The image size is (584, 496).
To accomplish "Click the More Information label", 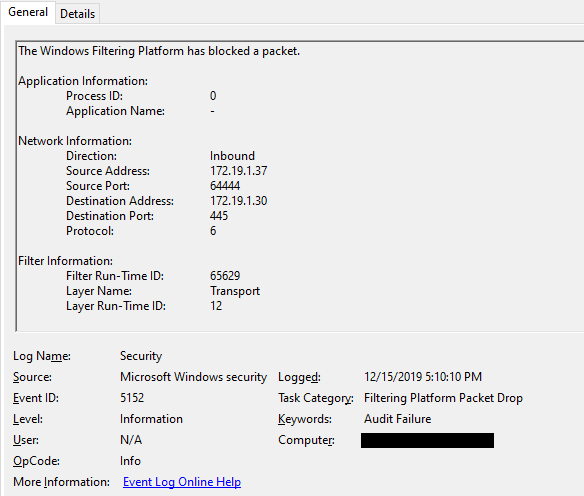I will click(61, 482).
